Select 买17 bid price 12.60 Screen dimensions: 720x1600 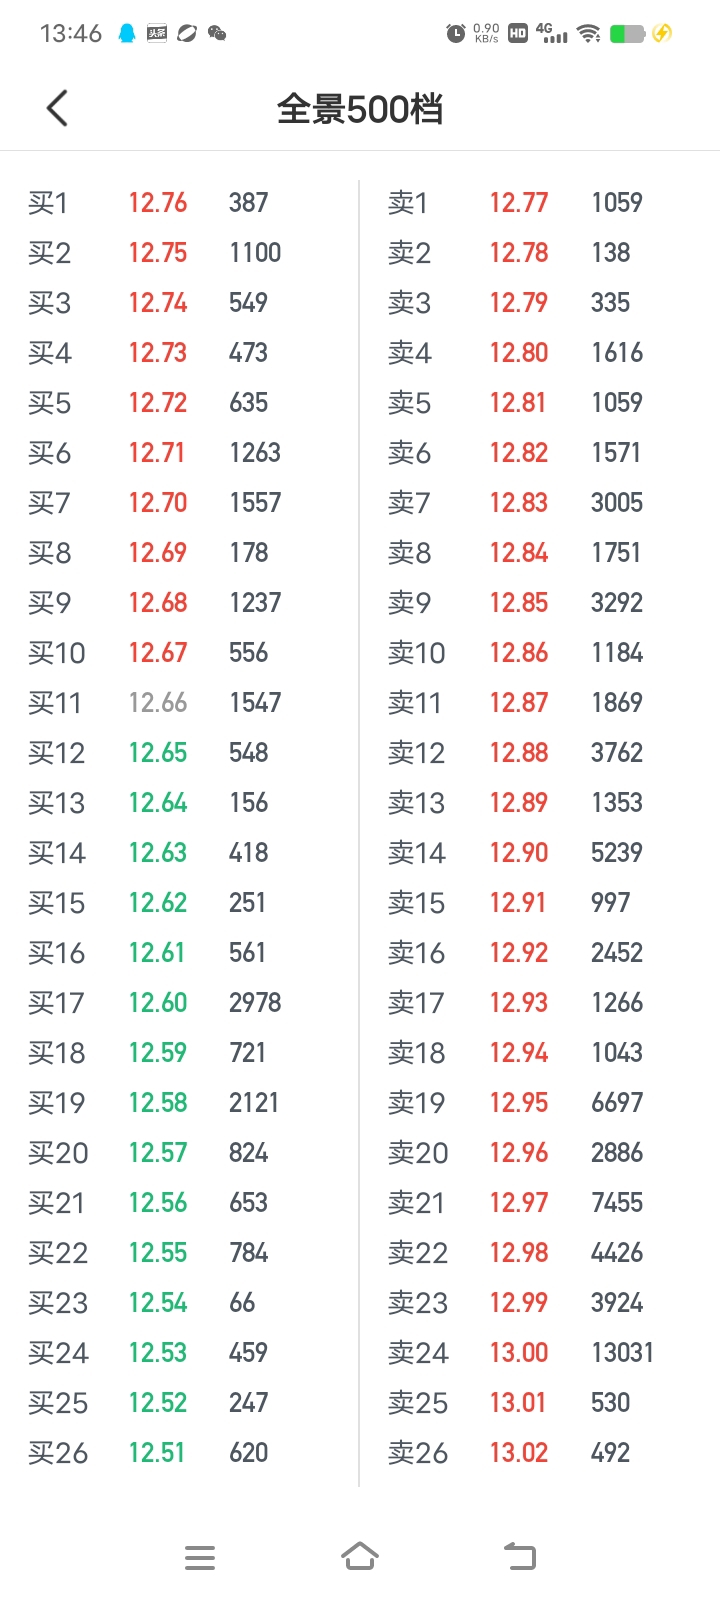[x=158, y=1003]
